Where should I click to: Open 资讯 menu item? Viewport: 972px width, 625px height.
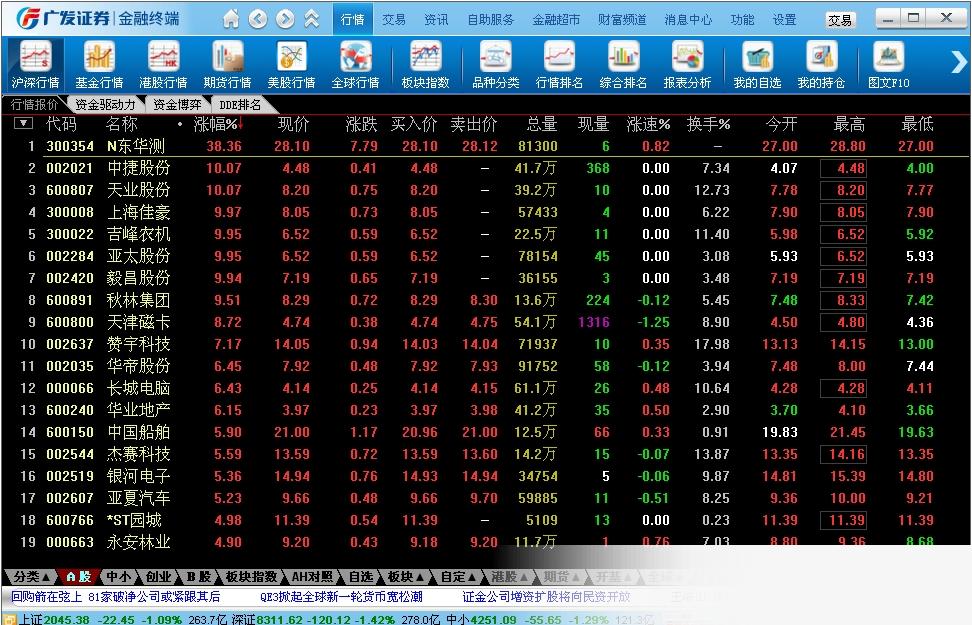(436, 19)
